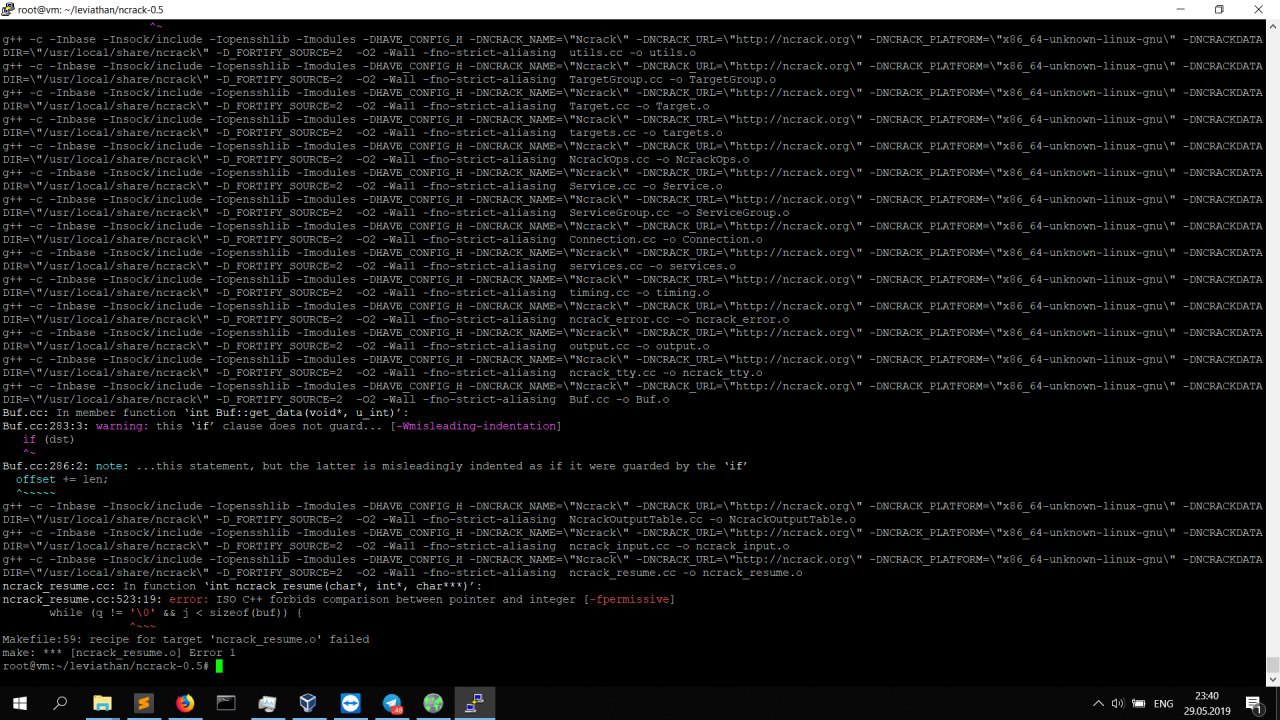Open PuTTY system menu icon in title bar
Screen dimensions: 1280x720
[9, 9]
